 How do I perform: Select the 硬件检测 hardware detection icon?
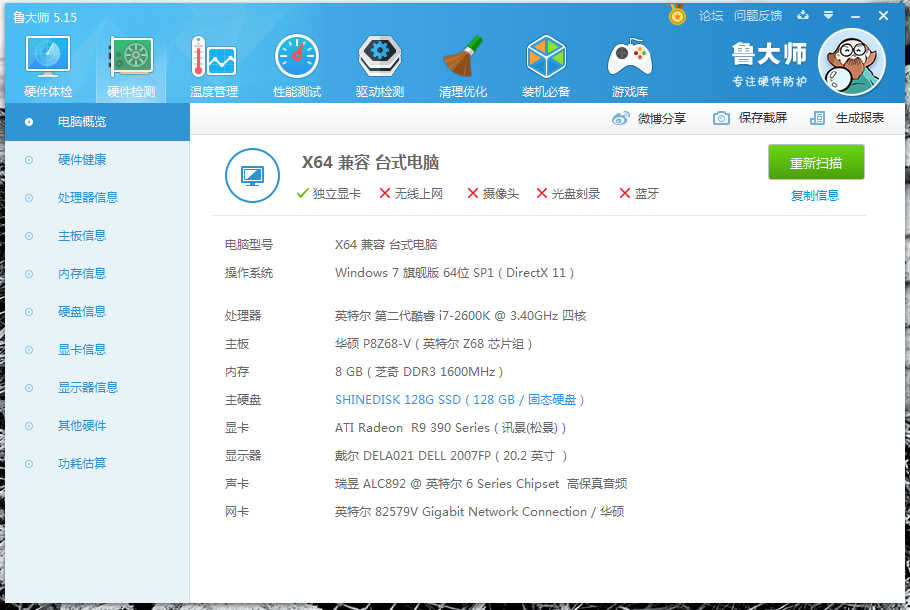(x=131, y=67)
